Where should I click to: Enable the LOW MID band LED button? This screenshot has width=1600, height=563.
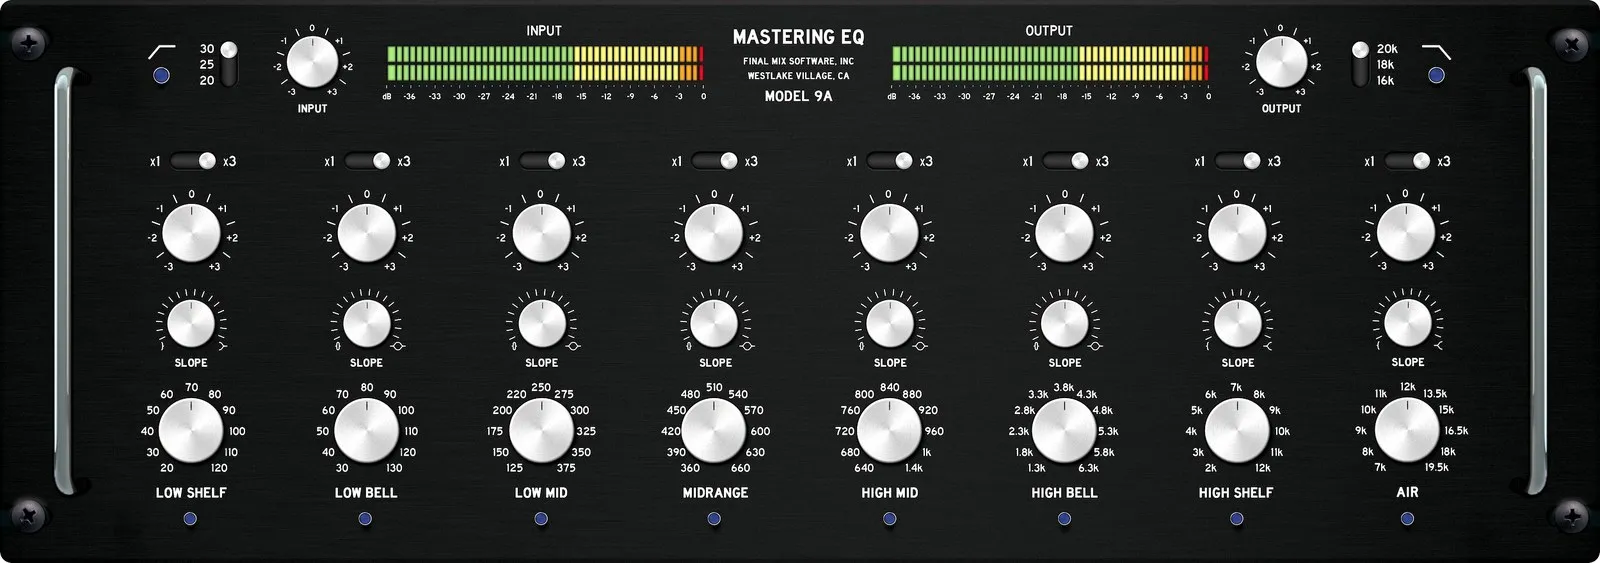(541, 518)
